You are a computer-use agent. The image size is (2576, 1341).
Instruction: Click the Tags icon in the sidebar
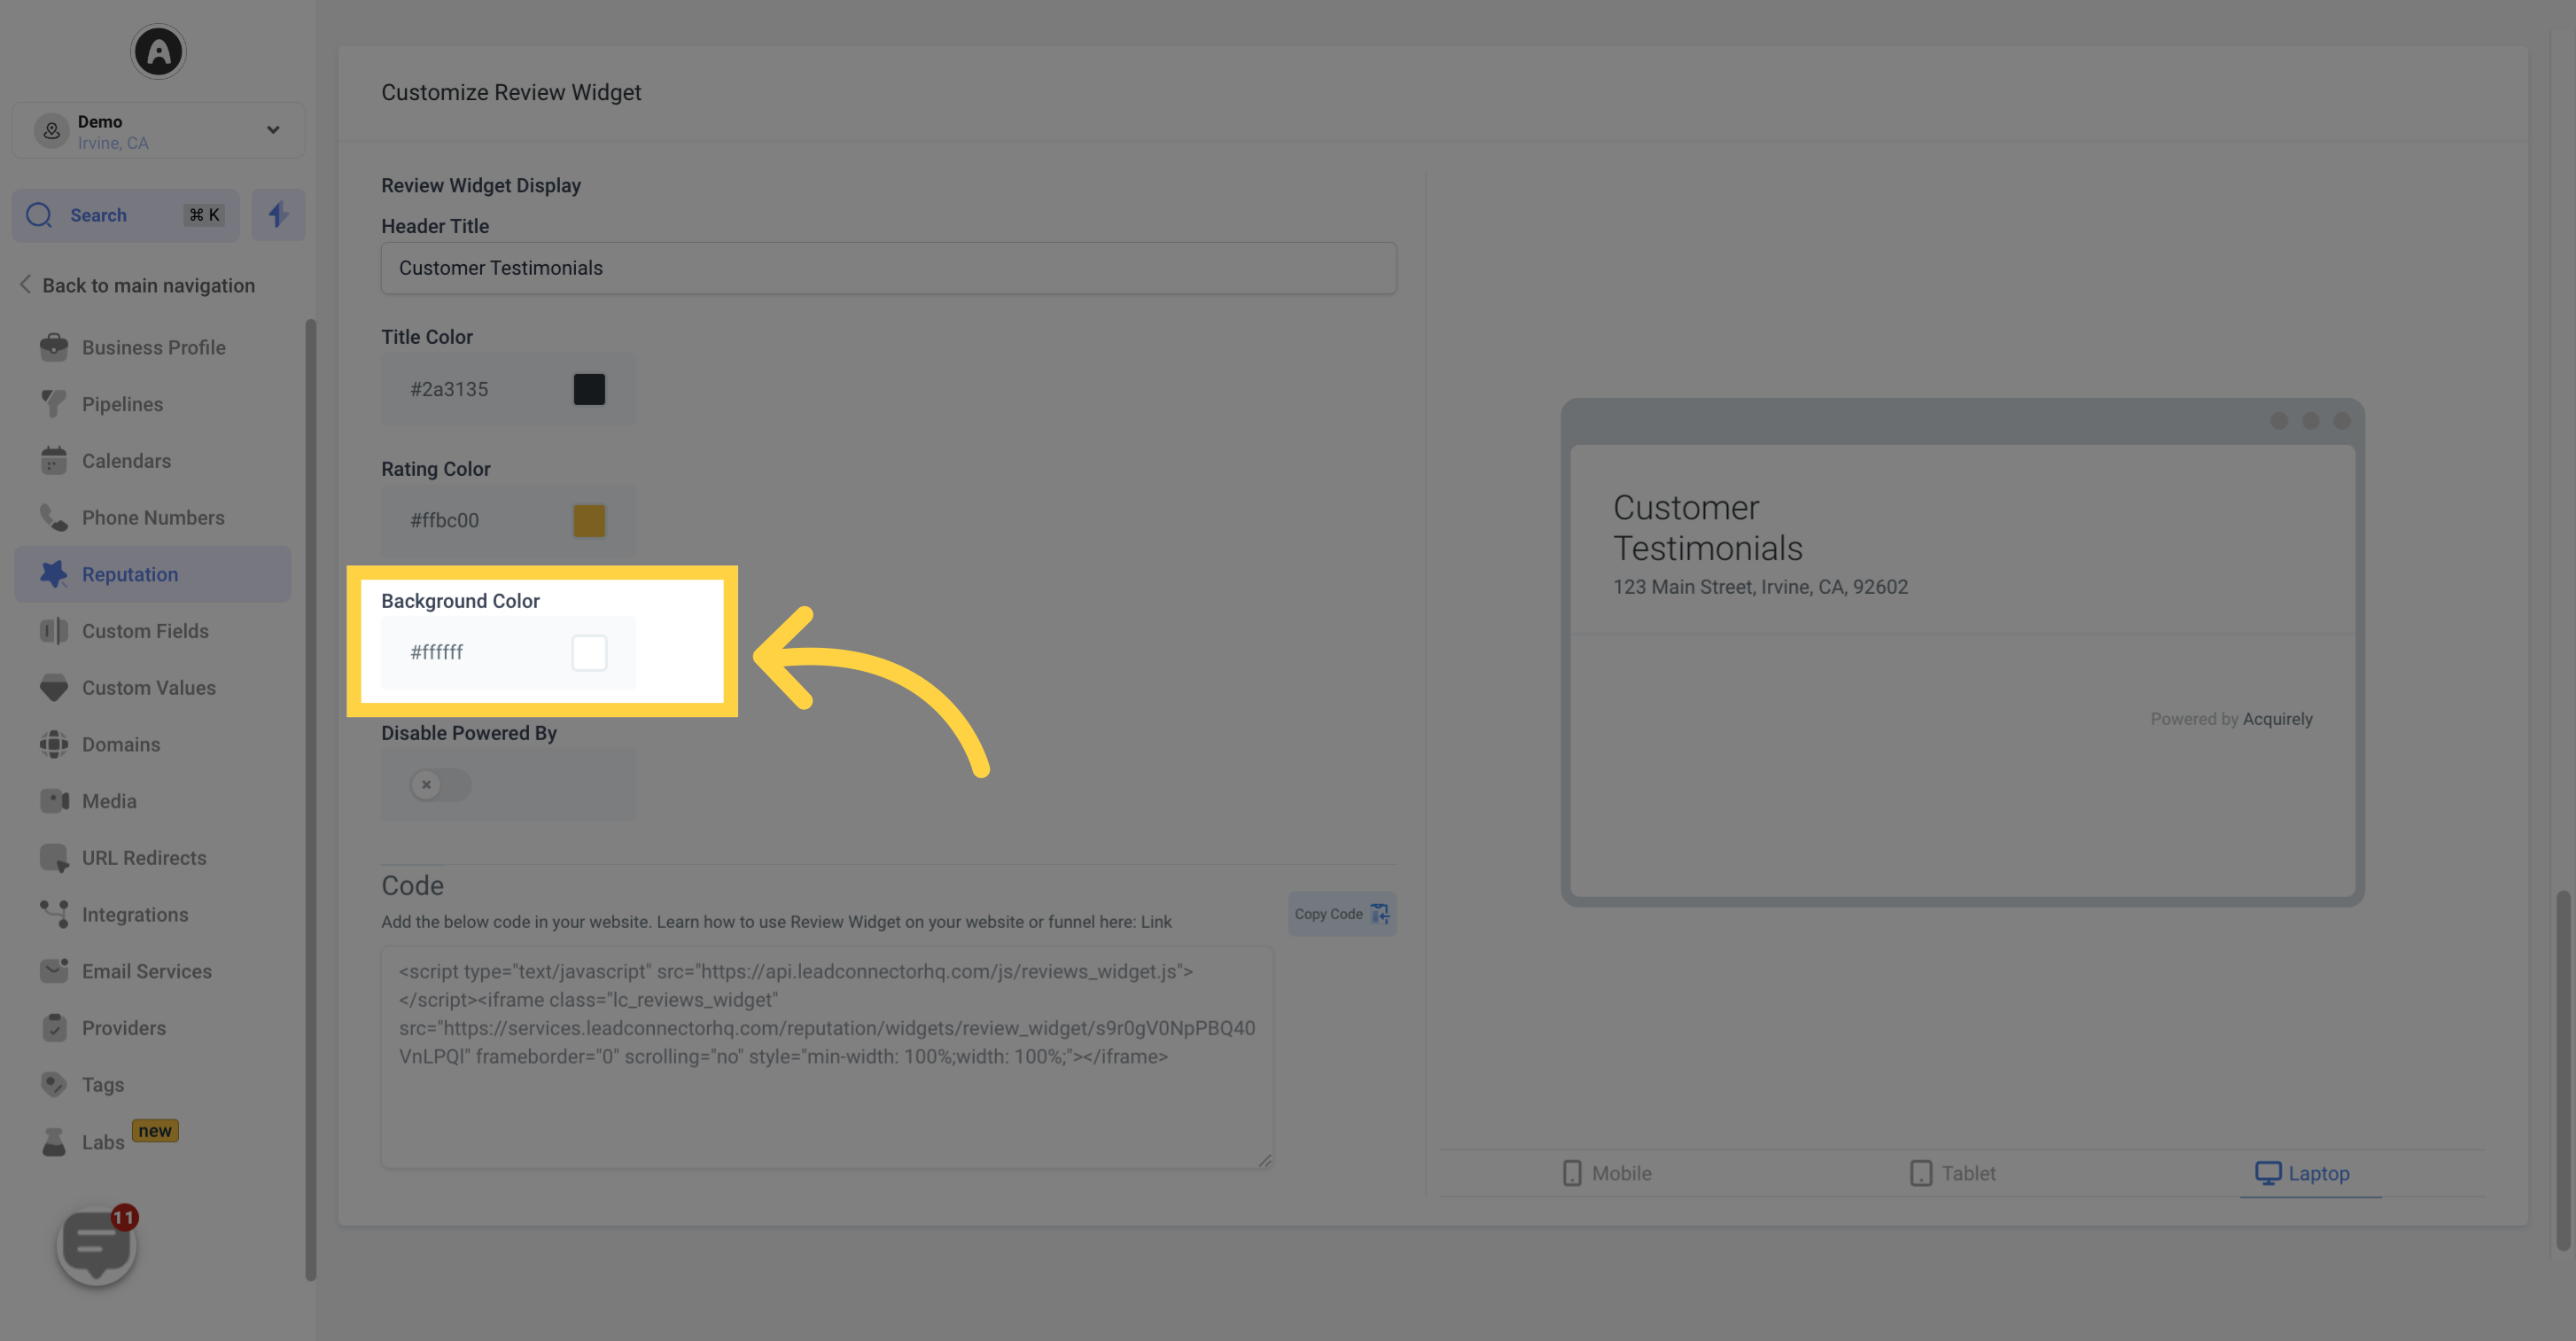point(54,1084)
